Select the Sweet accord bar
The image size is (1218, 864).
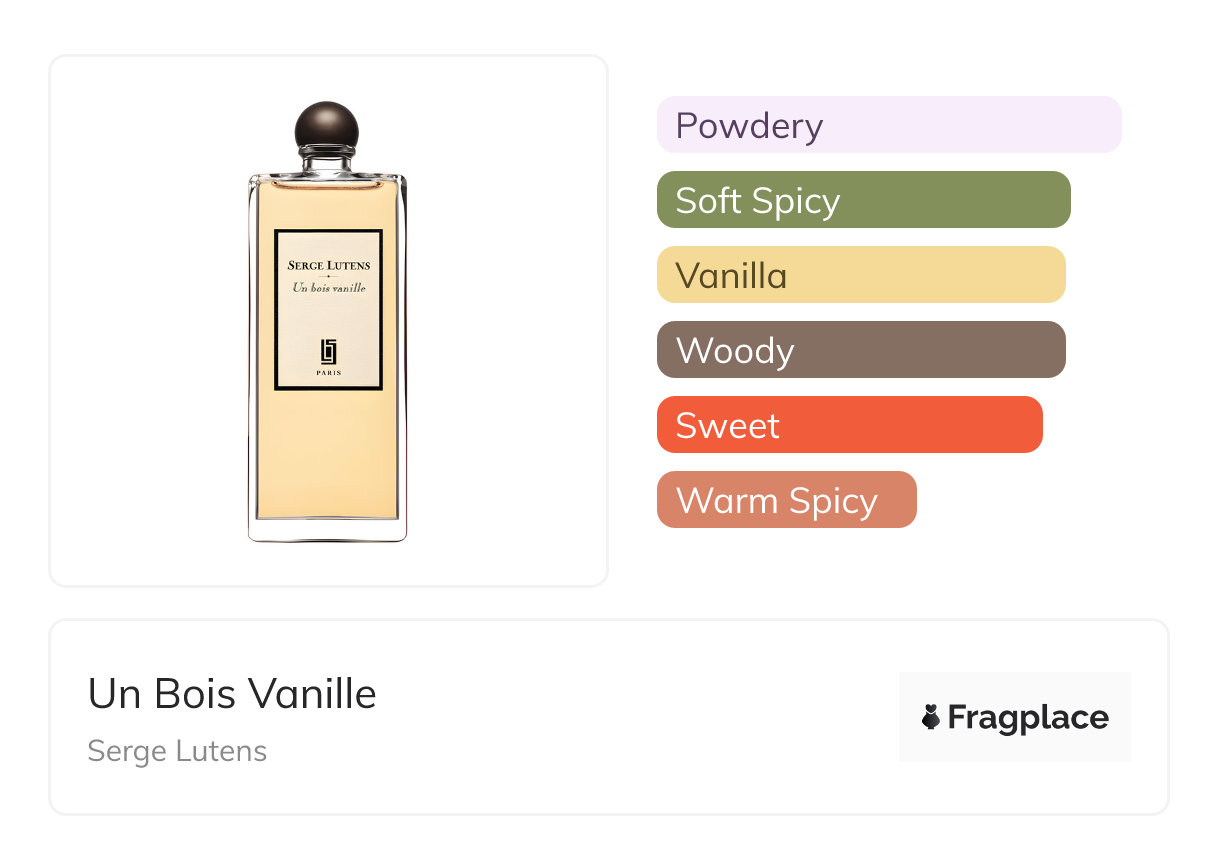coord(849,425)
